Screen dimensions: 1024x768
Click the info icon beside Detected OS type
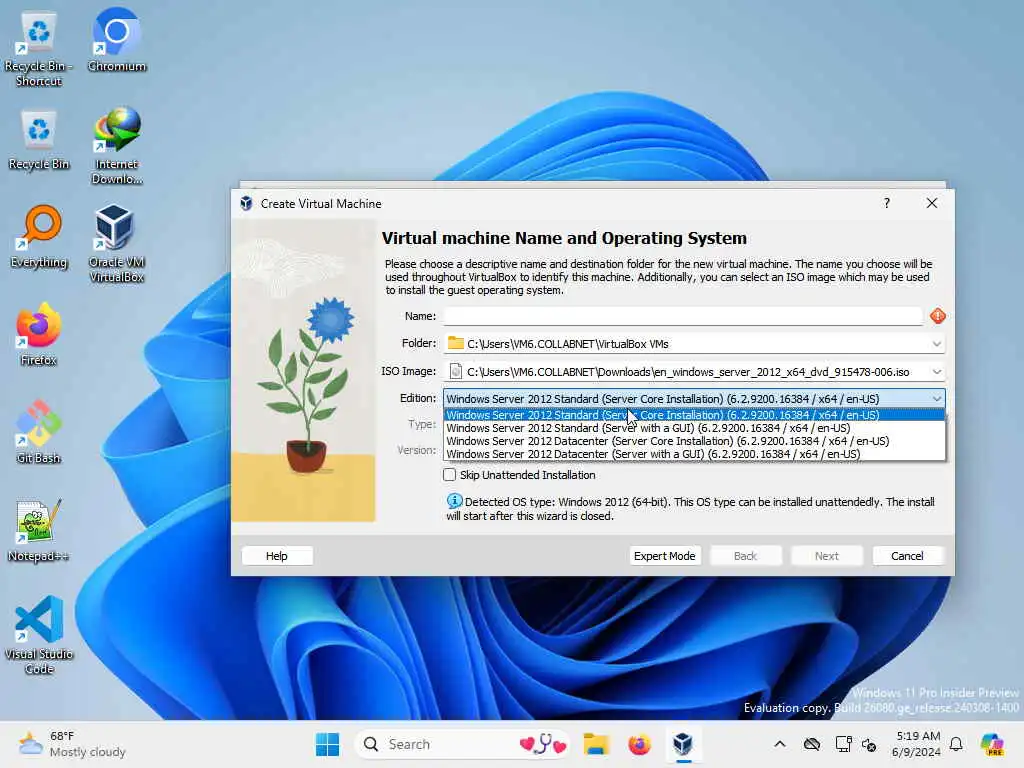pyautogui.click(x=454, y=501)
